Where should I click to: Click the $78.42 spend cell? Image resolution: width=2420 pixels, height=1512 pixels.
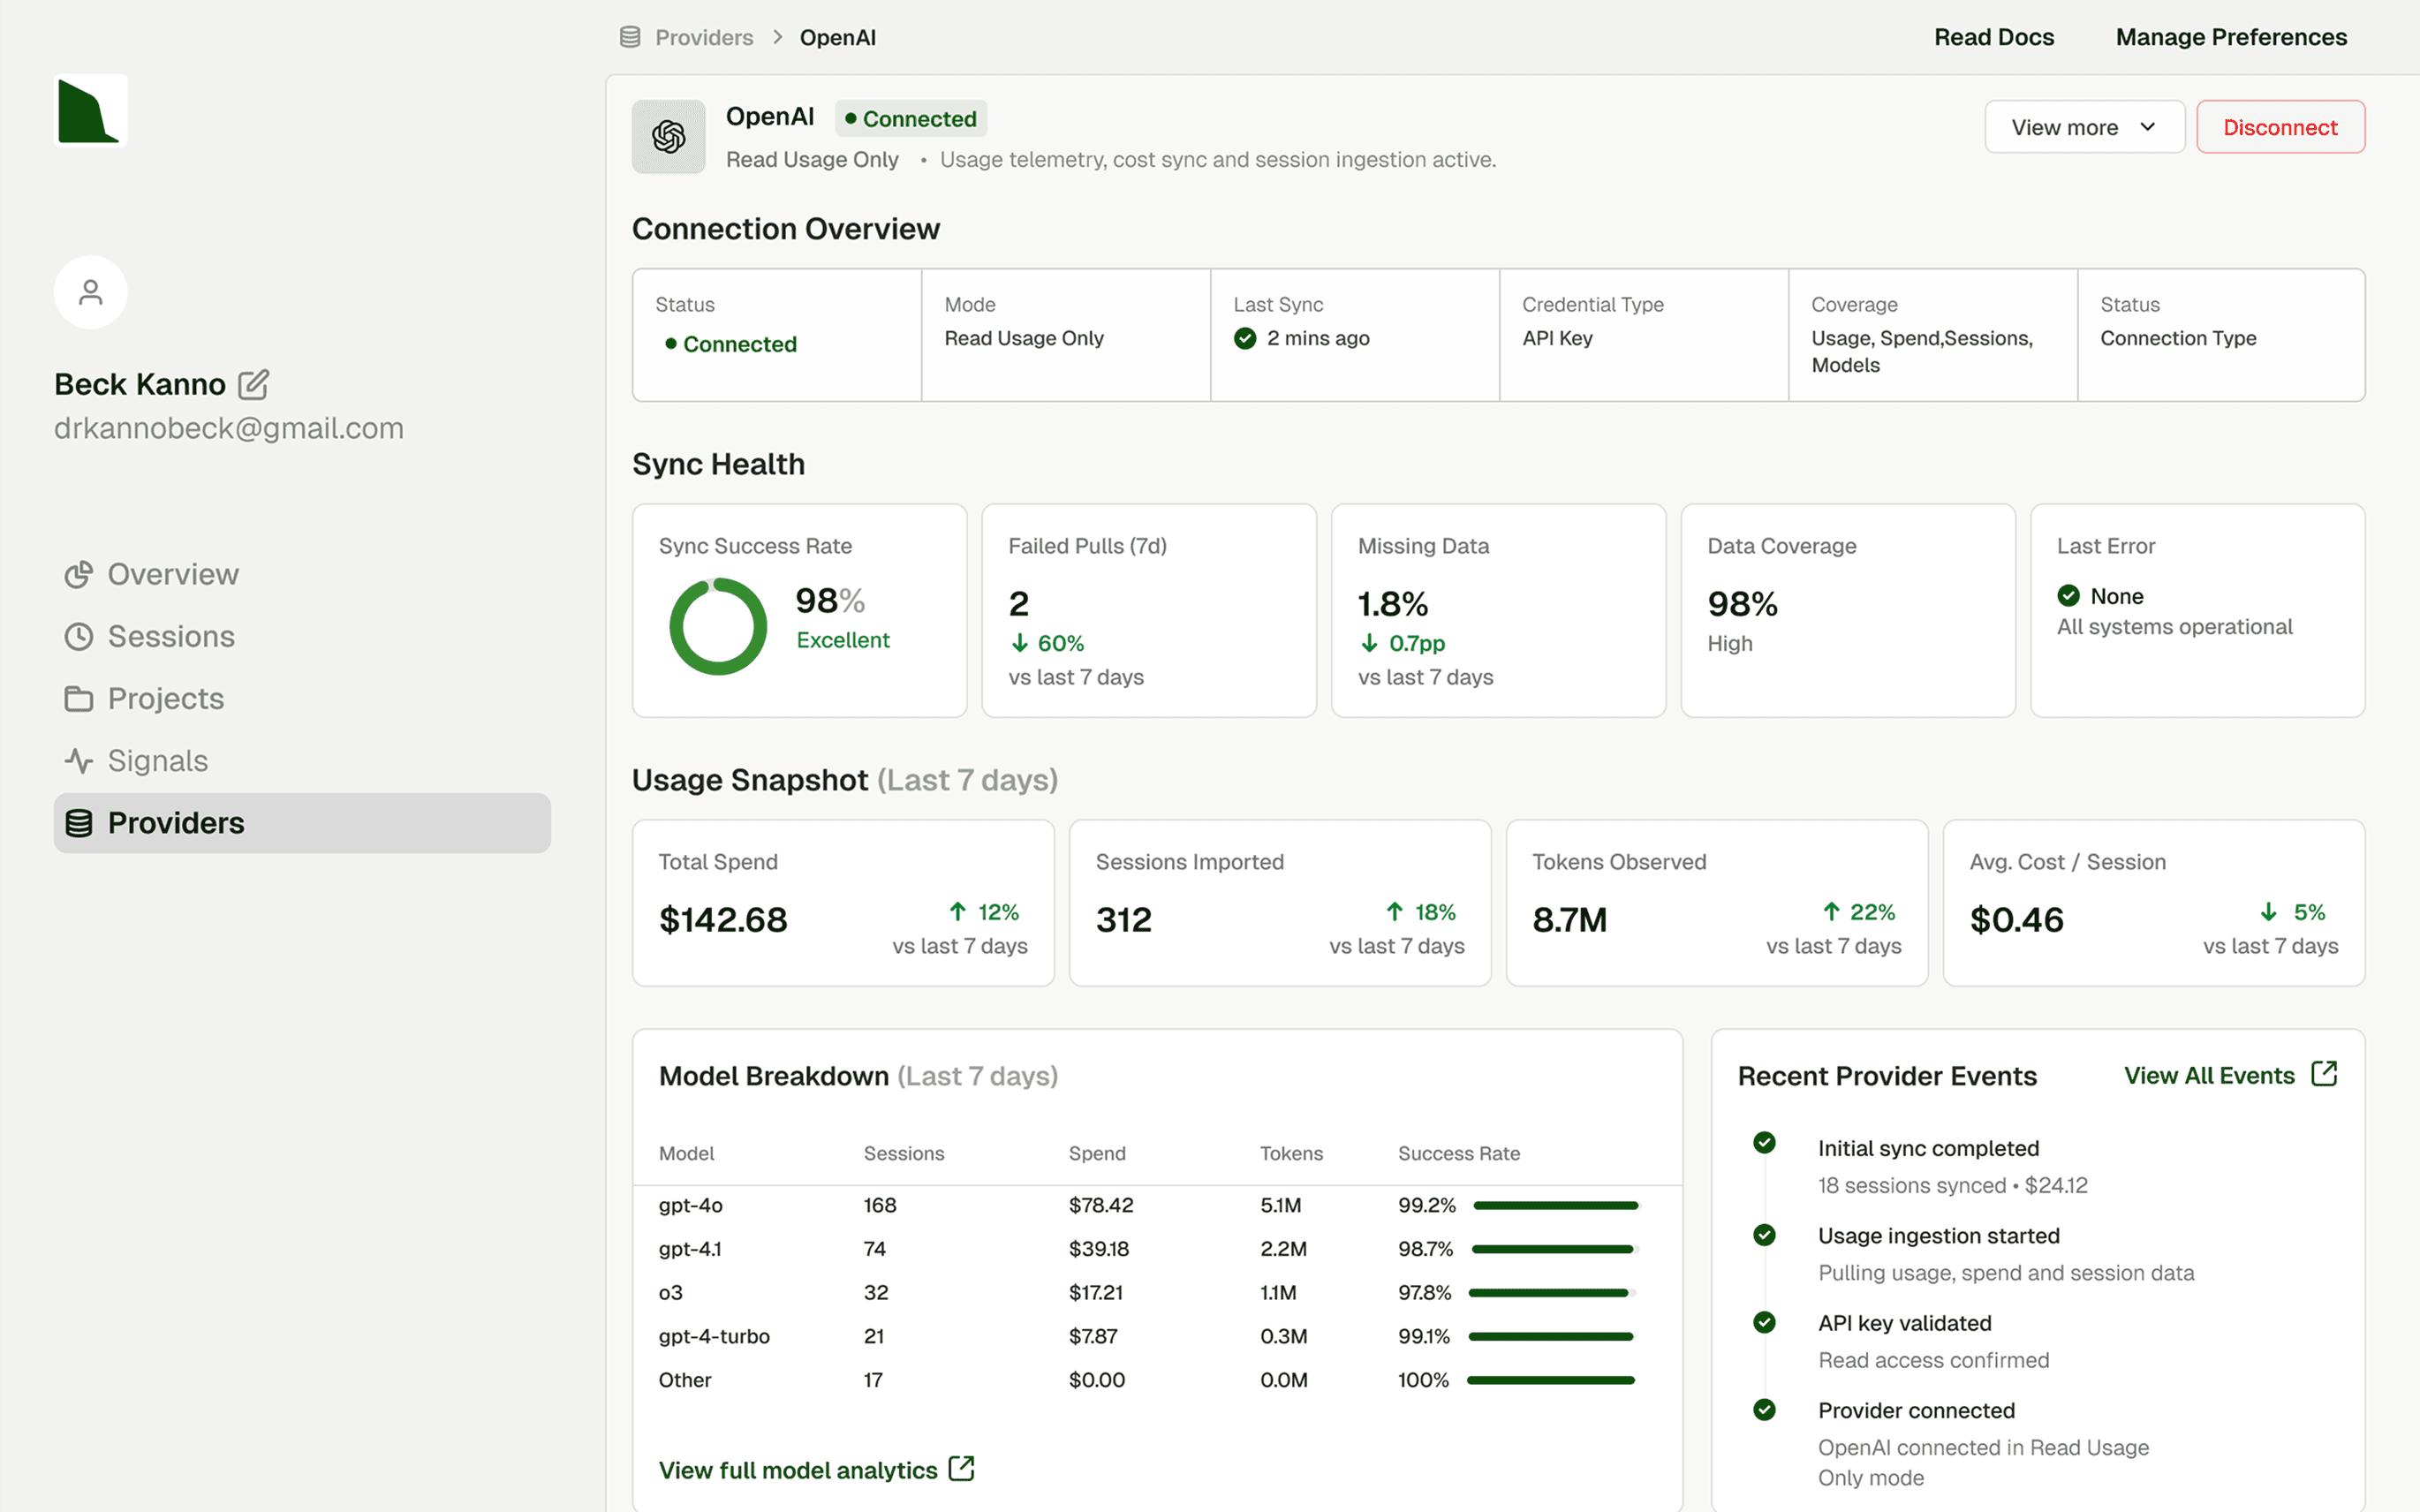click(x=1101, y=1205)
